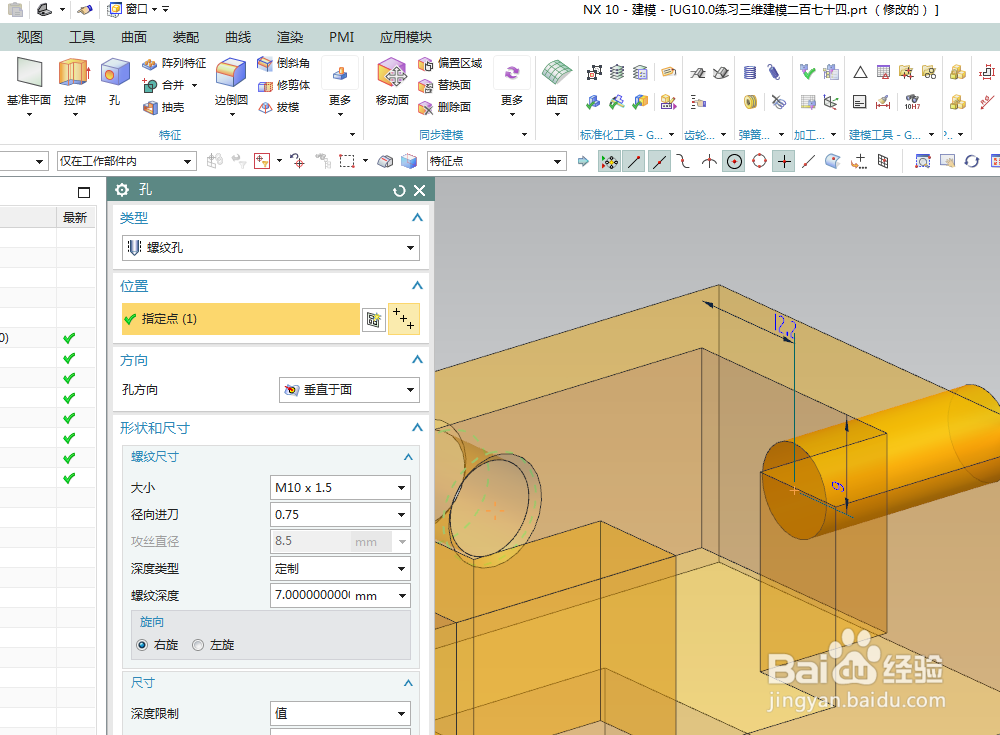
Task: Click the Hole (孔) feature icon
Action: (x=115, y=72)
